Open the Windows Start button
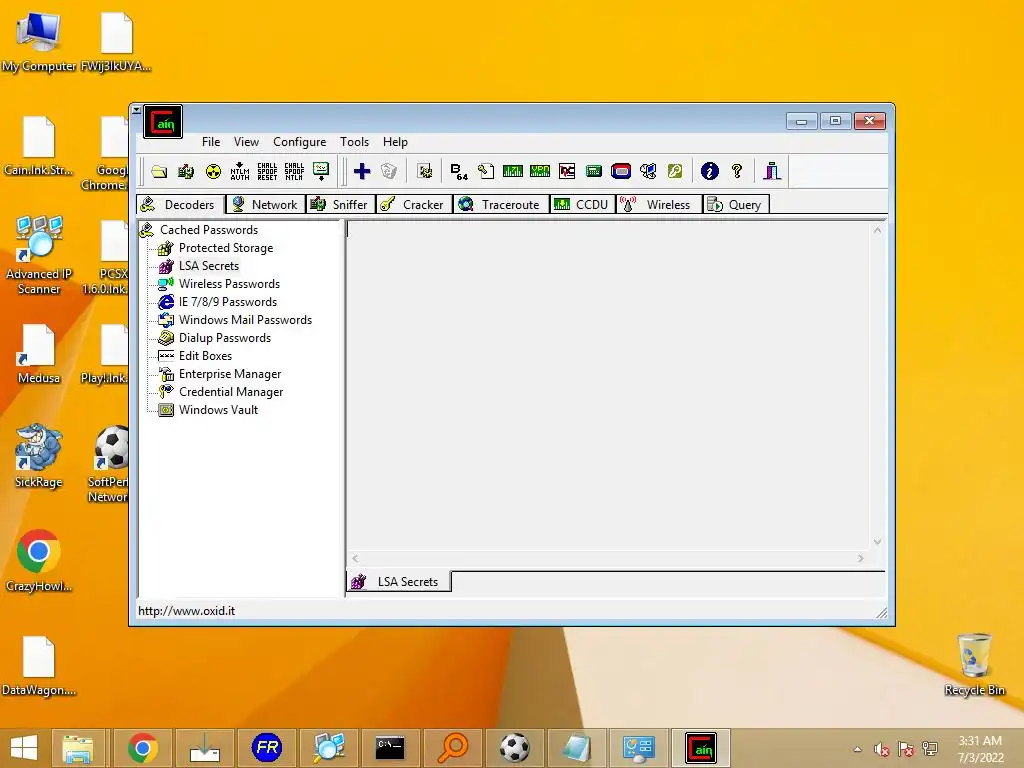Viewport: 1024px width, 768px height. (x=24, y=748)
